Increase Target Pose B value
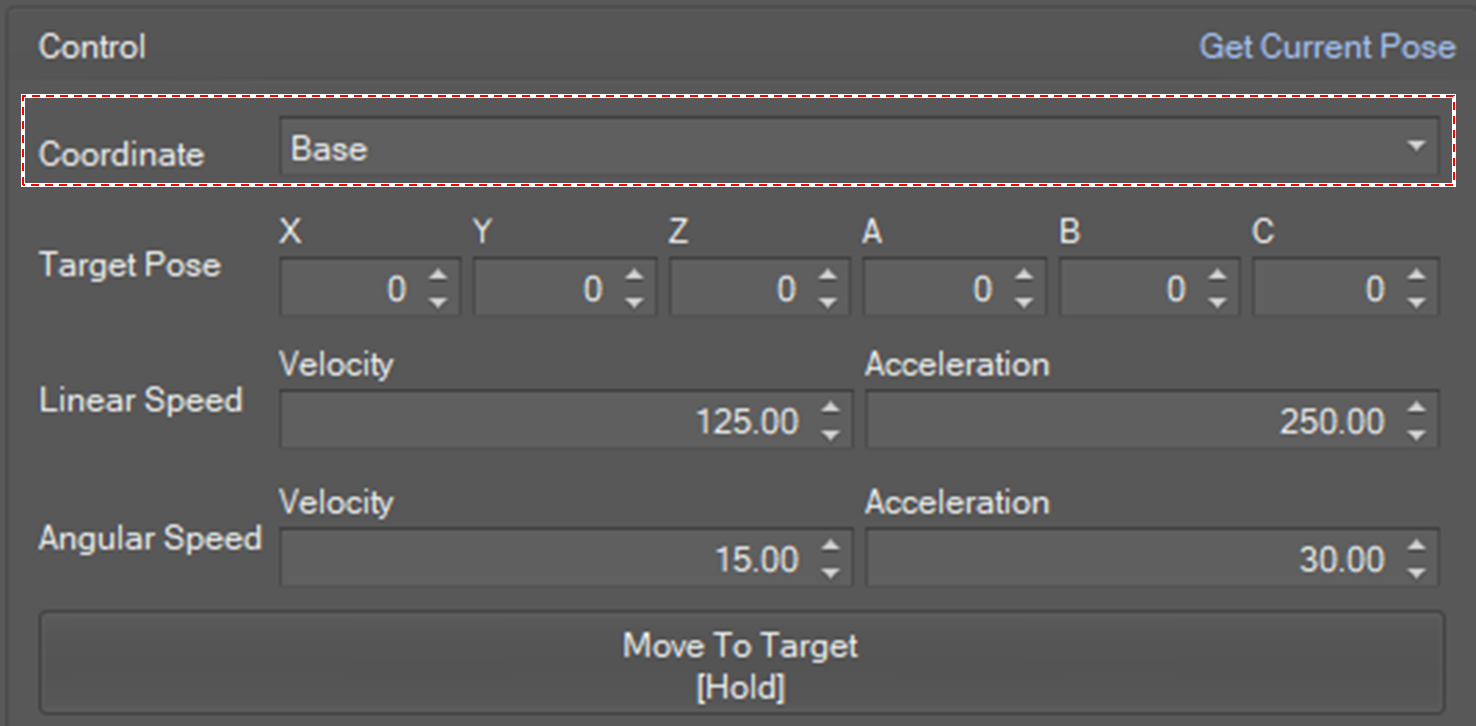Viewport: 1476px width, 726px height. point(1219,276)
